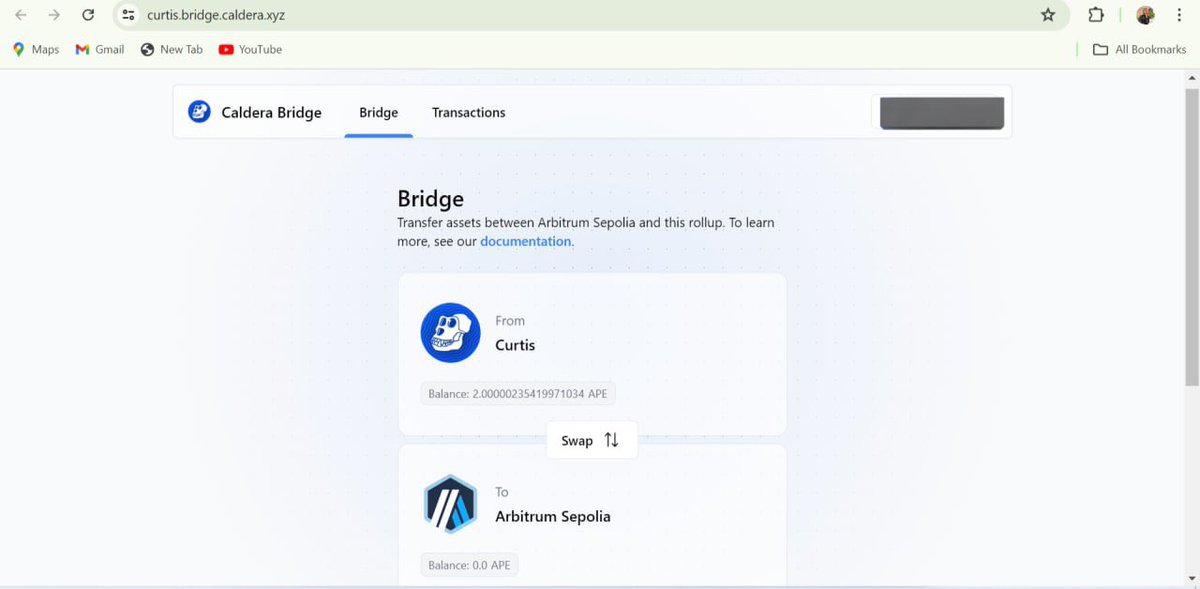Image resolution: width=1200 pixels, height=589 pixels.
Task: Click the Curtis network name
Action: 515,345
